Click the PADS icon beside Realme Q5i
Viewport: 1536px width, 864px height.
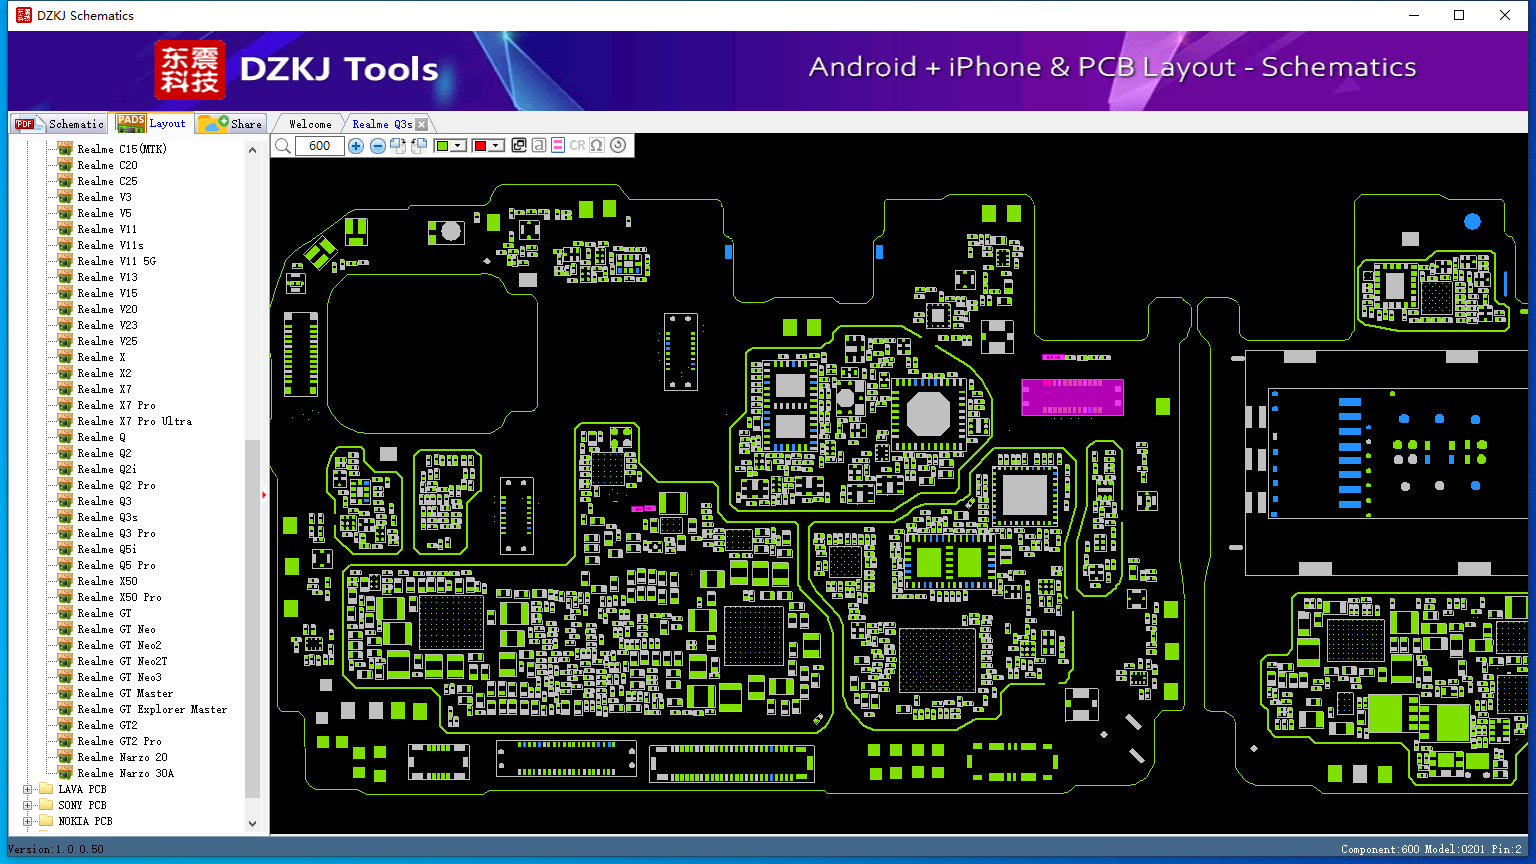(65, 549)
